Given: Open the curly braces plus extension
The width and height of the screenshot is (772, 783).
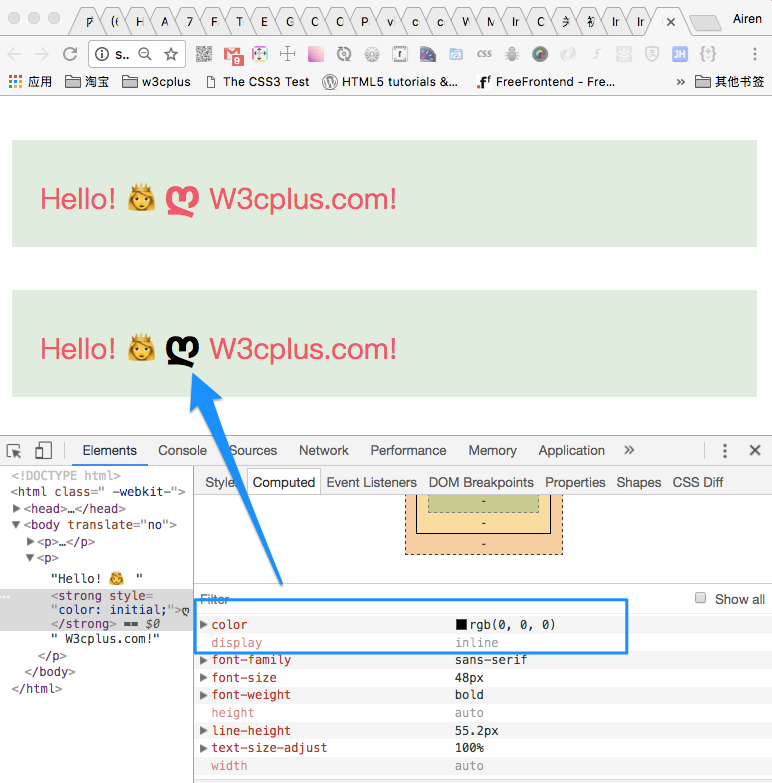Looking at the screenshot, I should coord(708,53).
